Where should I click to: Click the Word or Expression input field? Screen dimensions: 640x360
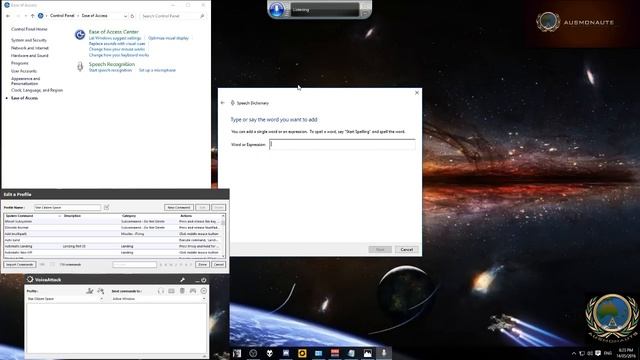click(x=342, y=144)
